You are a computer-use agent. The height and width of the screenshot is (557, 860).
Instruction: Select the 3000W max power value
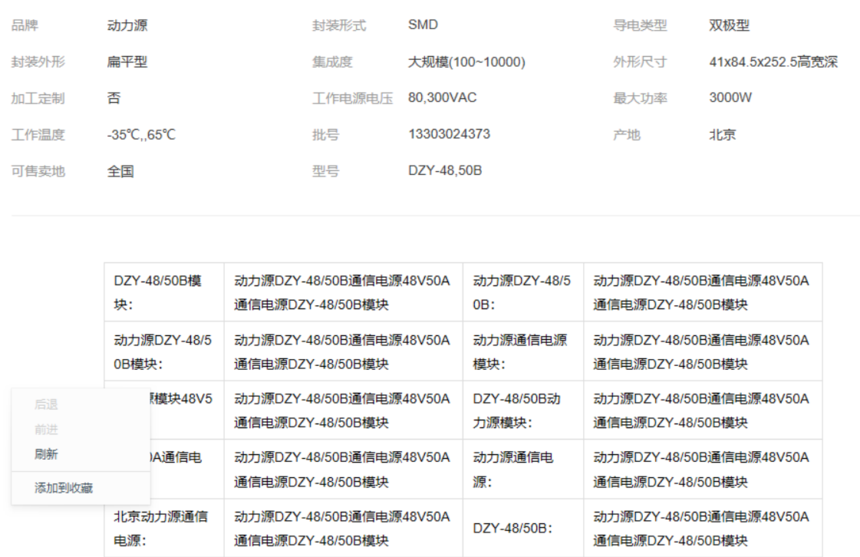coord(731,98)
